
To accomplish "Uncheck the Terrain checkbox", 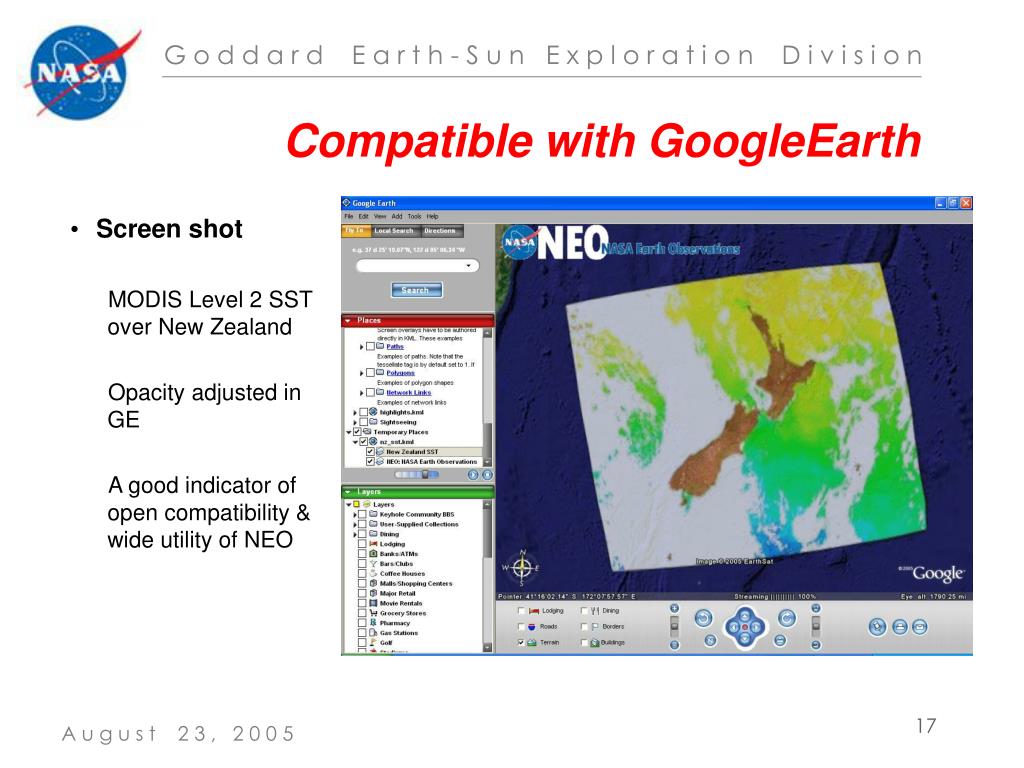I will tap(521, 643).
